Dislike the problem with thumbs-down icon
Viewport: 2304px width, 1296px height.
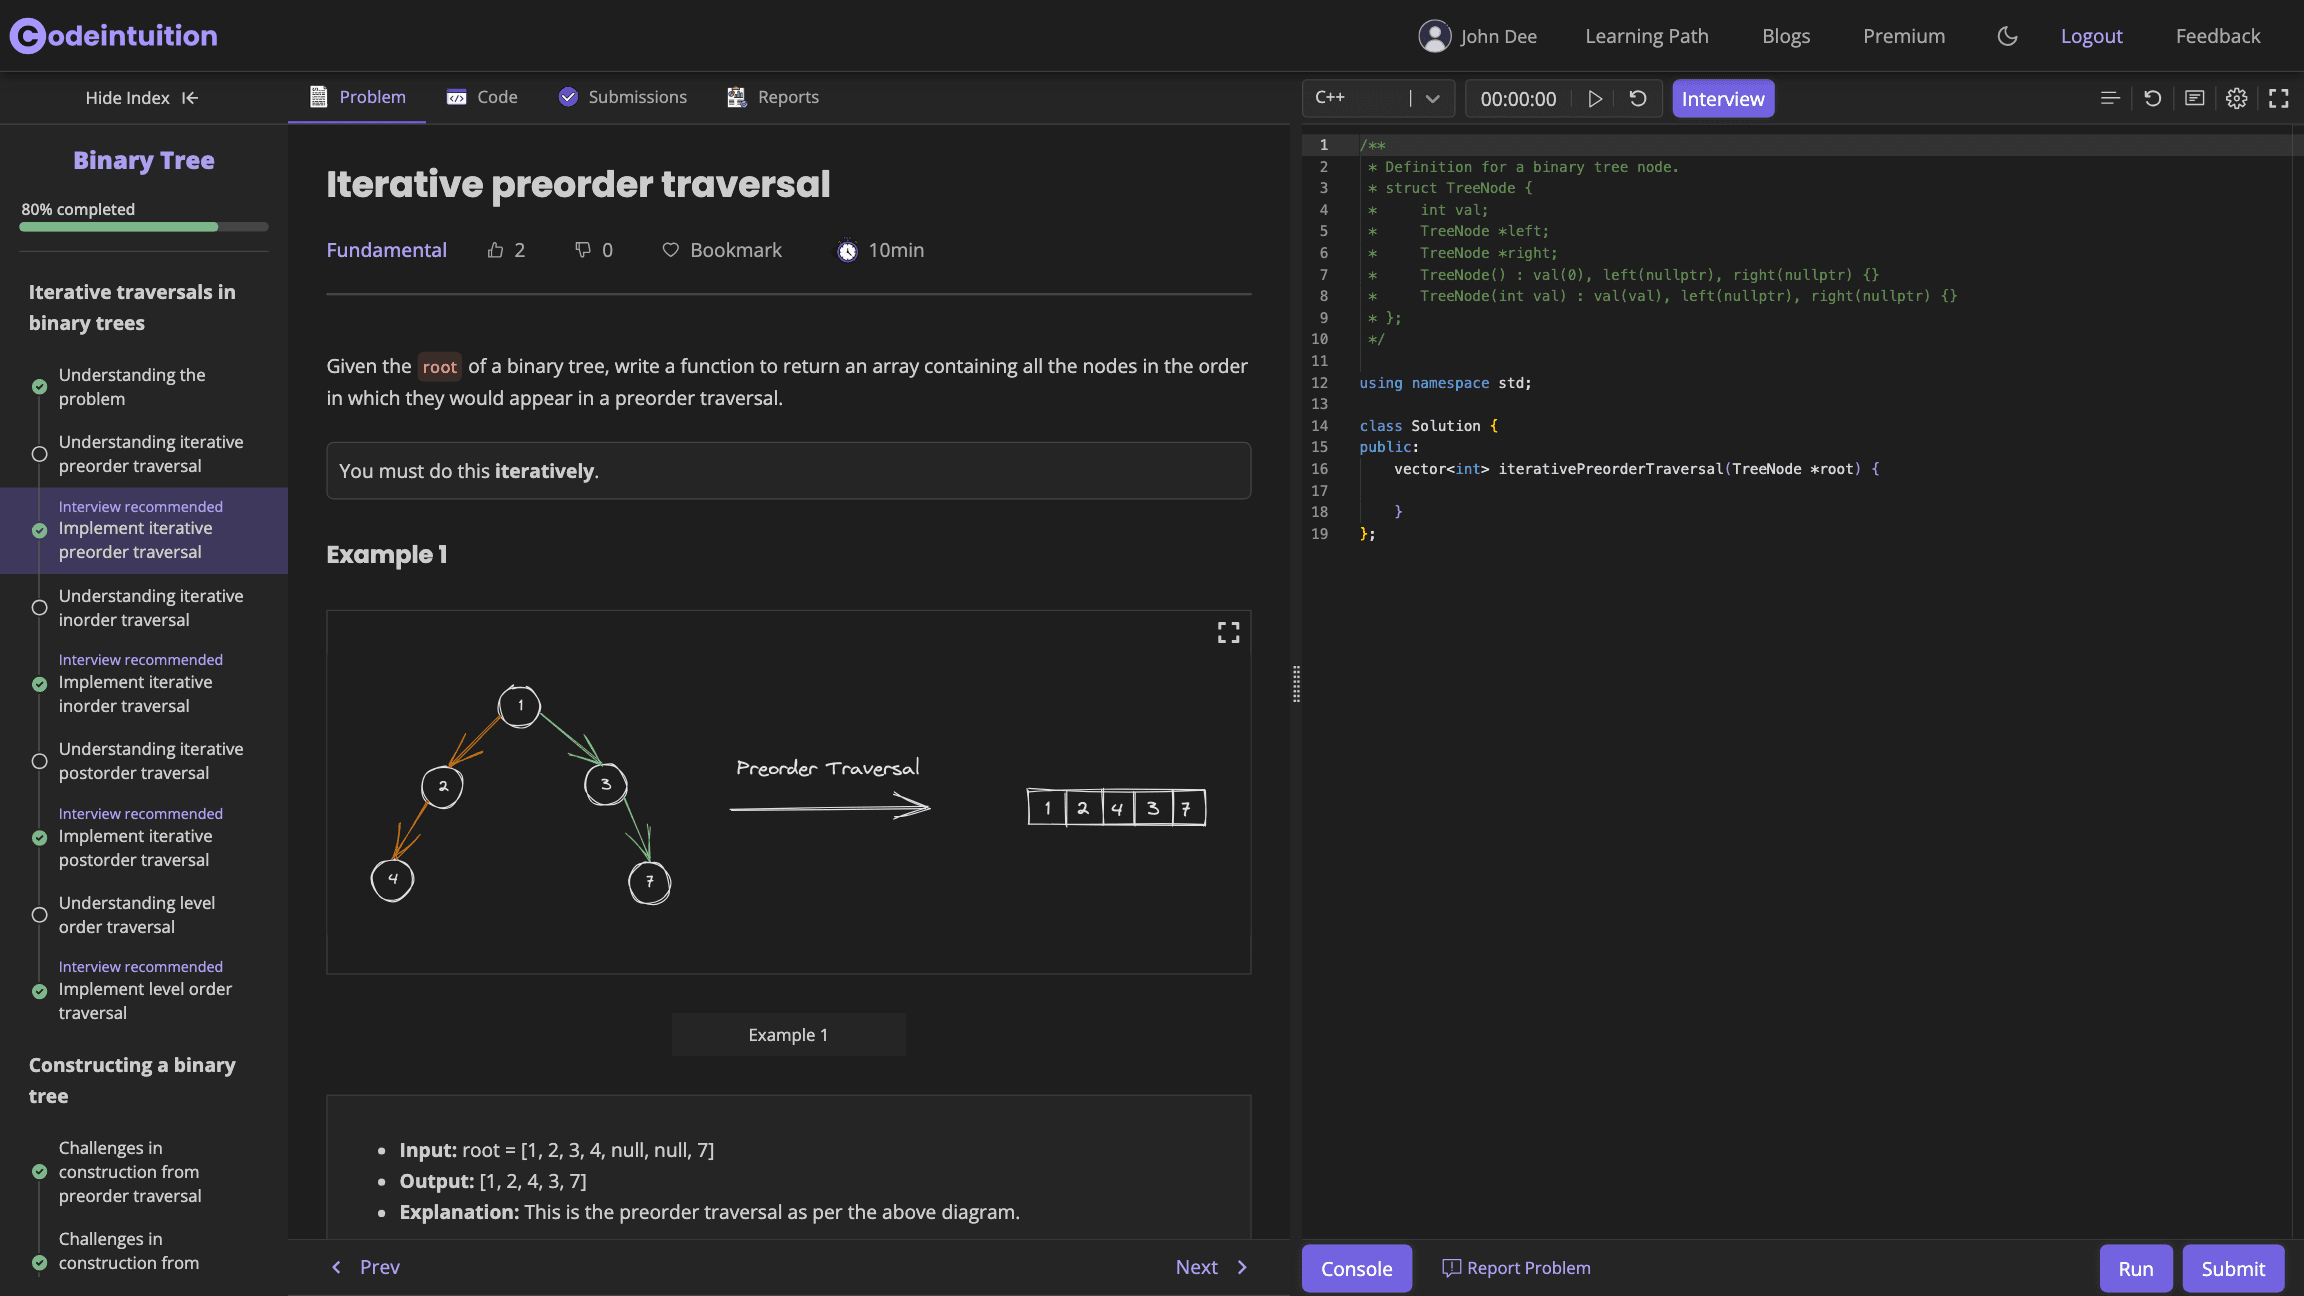click(583, 250)
